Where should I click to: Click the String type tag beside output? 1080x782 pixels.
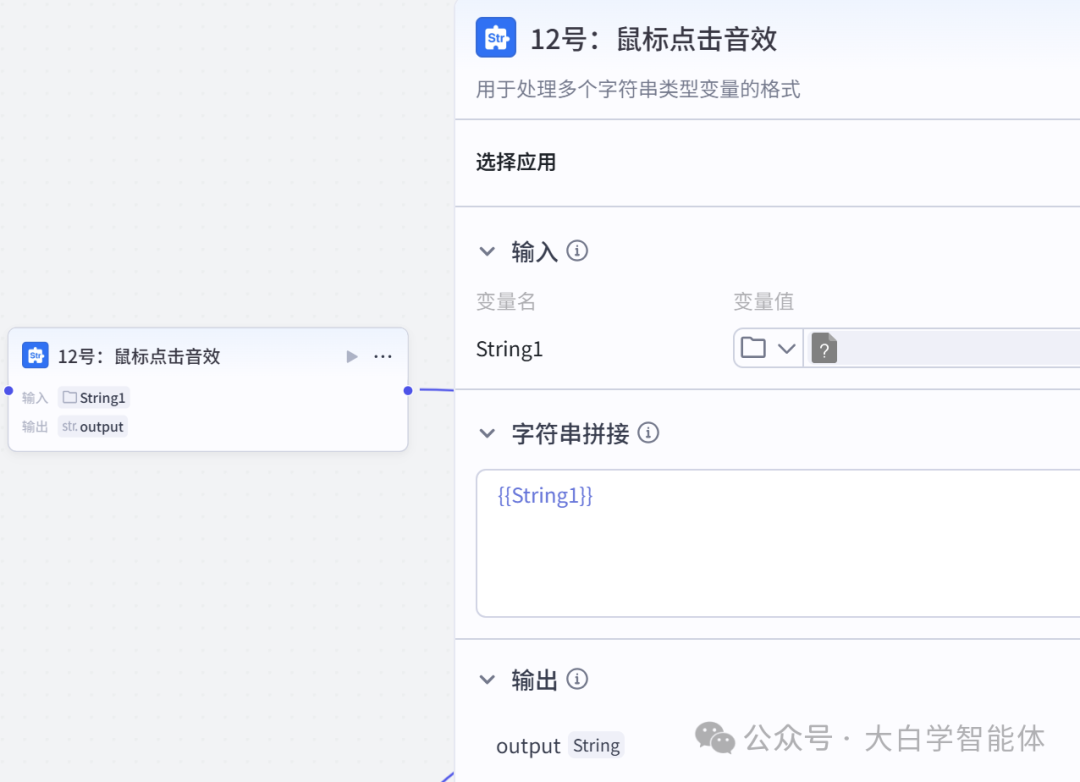pyautogui.click(x=596, y=745)
